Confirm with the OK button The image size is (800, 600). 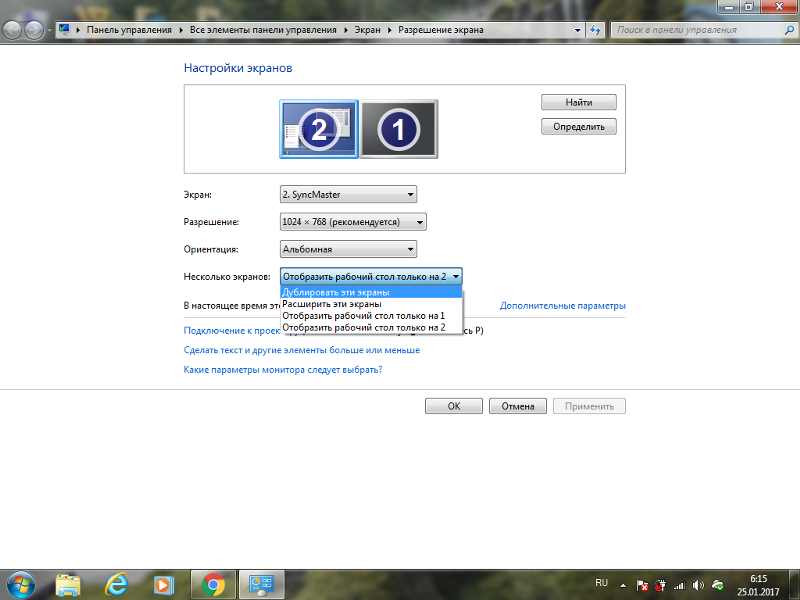pyautogui.click(x=454, y=406)
